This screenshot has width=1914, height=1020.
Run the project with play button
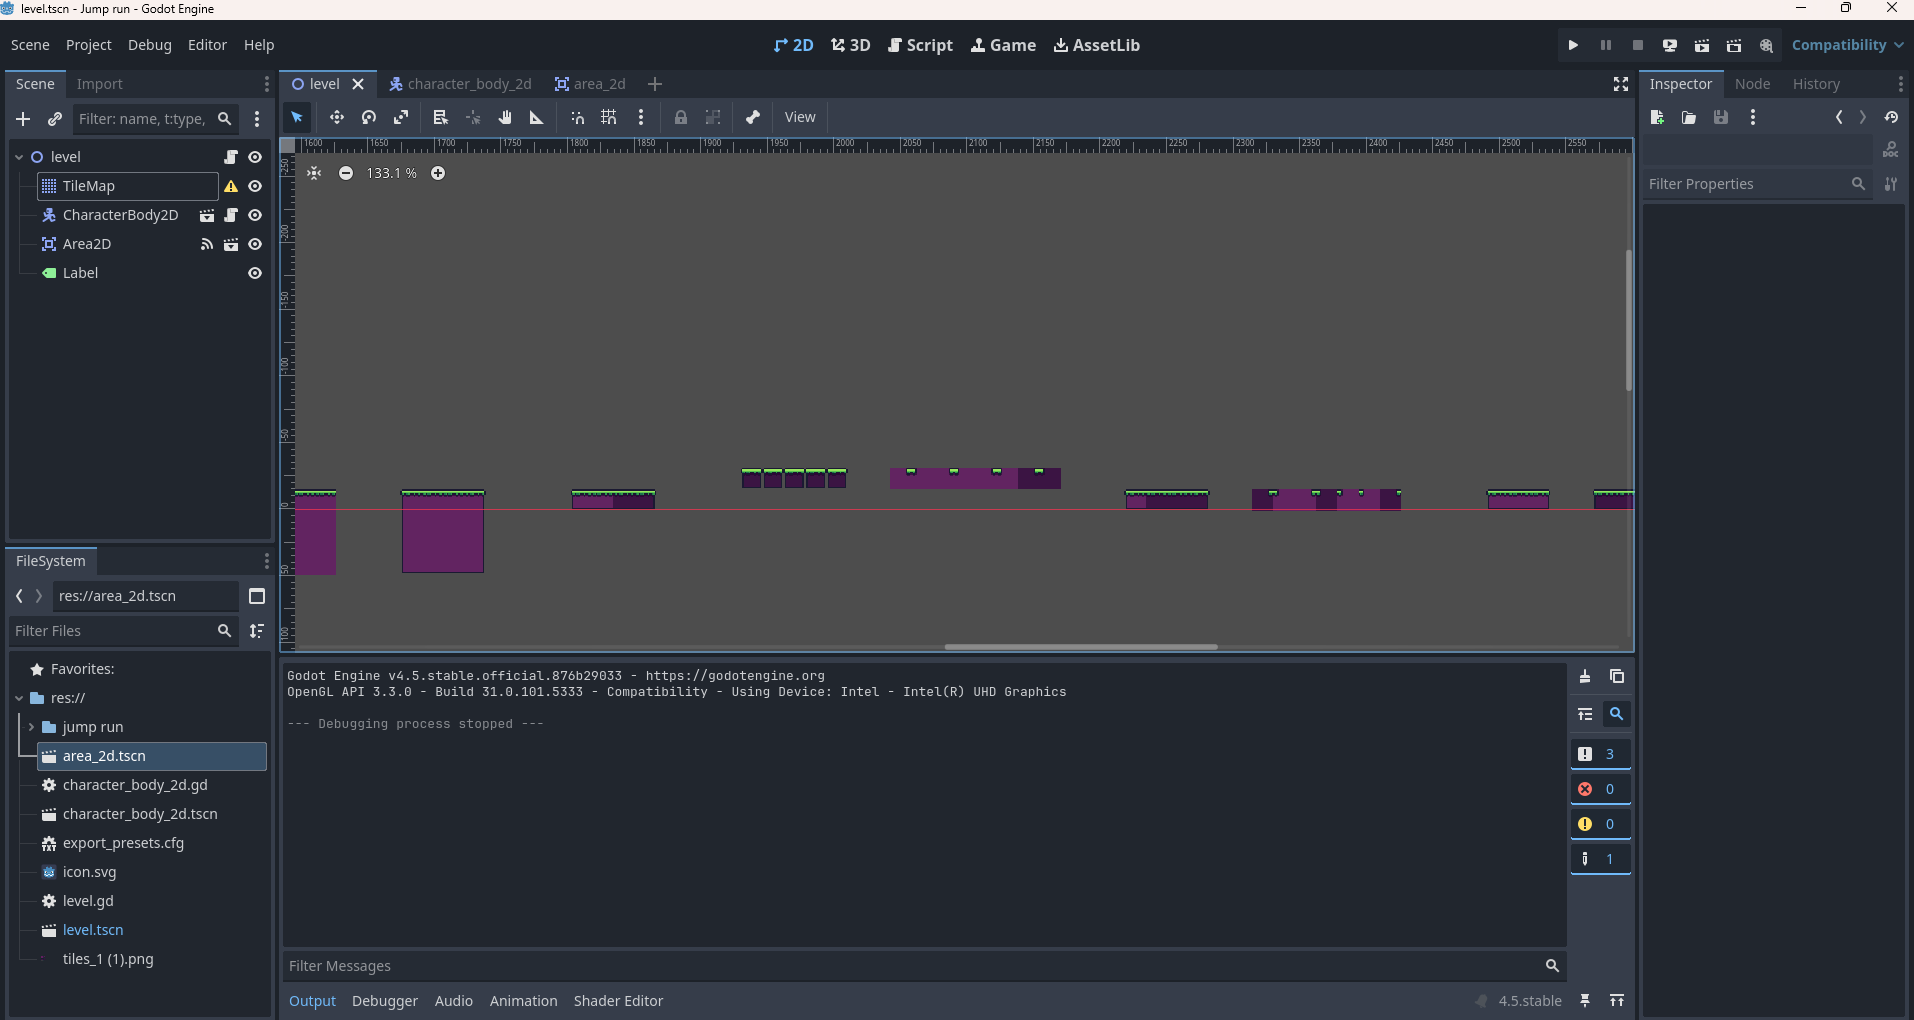coord(1573,45)
